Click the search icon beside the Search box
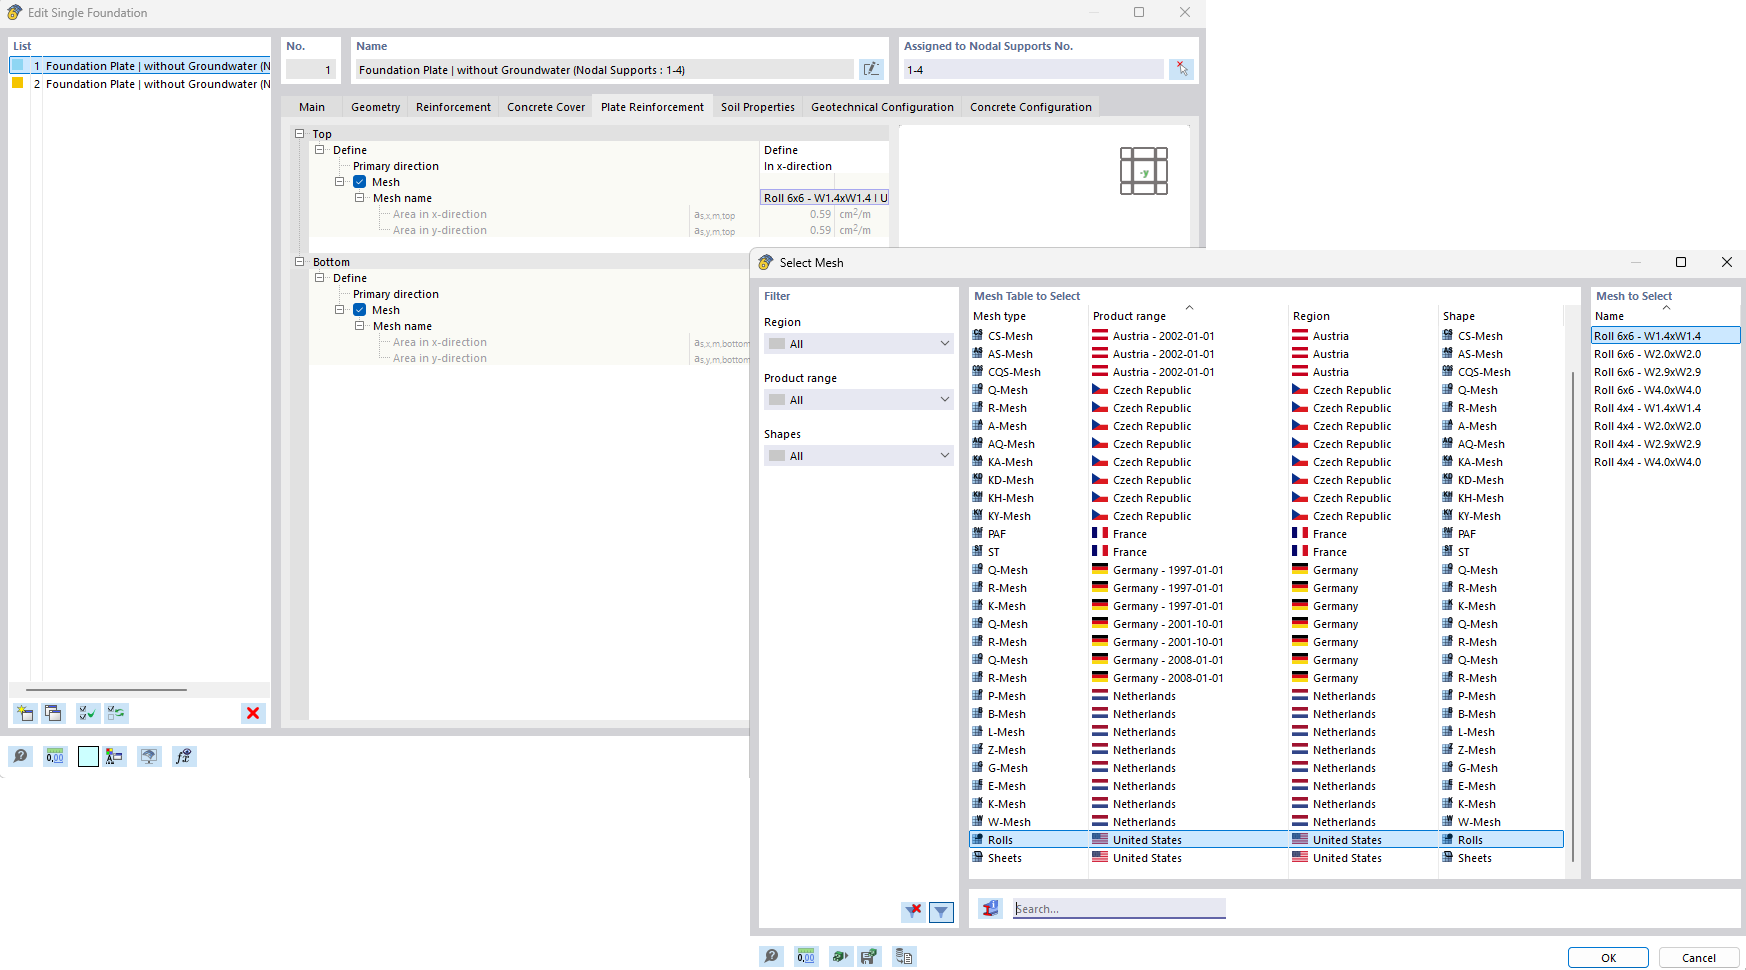1746x970 pixels. (990, 908)
